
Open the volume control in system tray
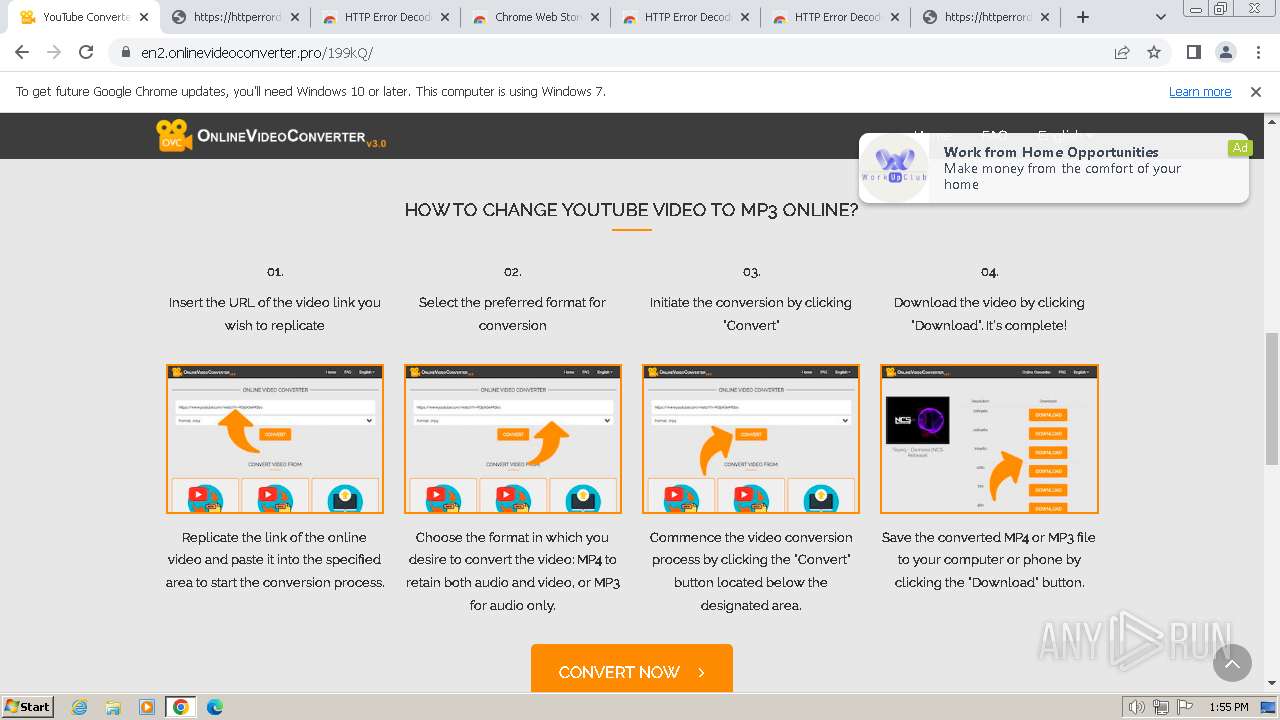pyautogui.click(x=1136, y=707)
